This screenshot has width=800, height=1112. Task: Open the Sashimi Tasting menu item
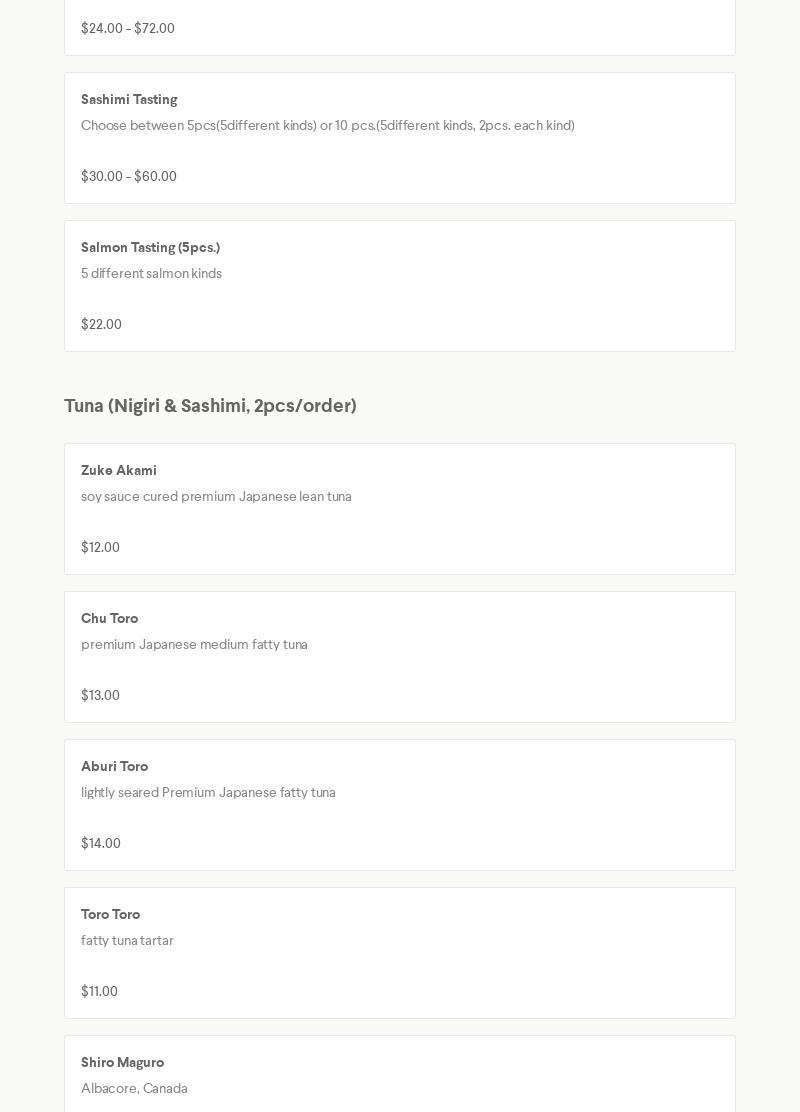click(129, 100)
